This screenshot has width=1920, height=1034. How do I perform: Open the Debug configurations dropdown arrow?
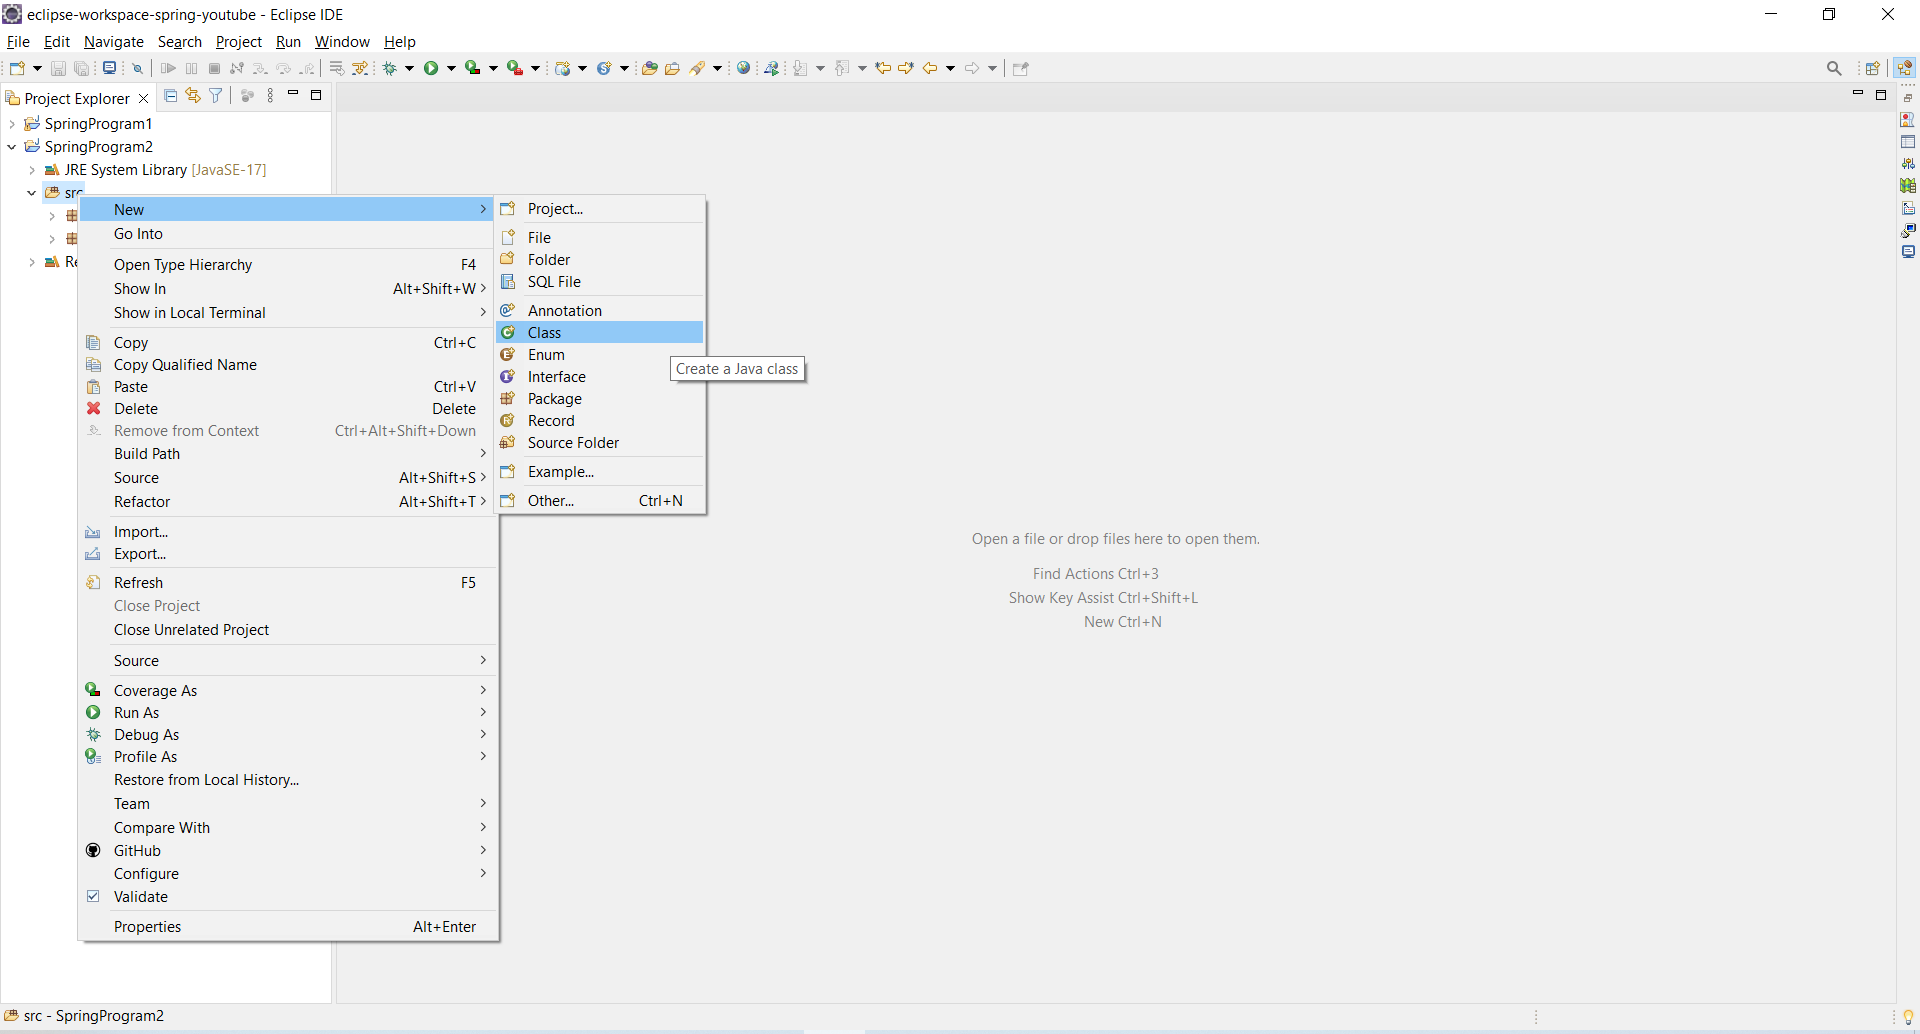[x=409, y=68]
